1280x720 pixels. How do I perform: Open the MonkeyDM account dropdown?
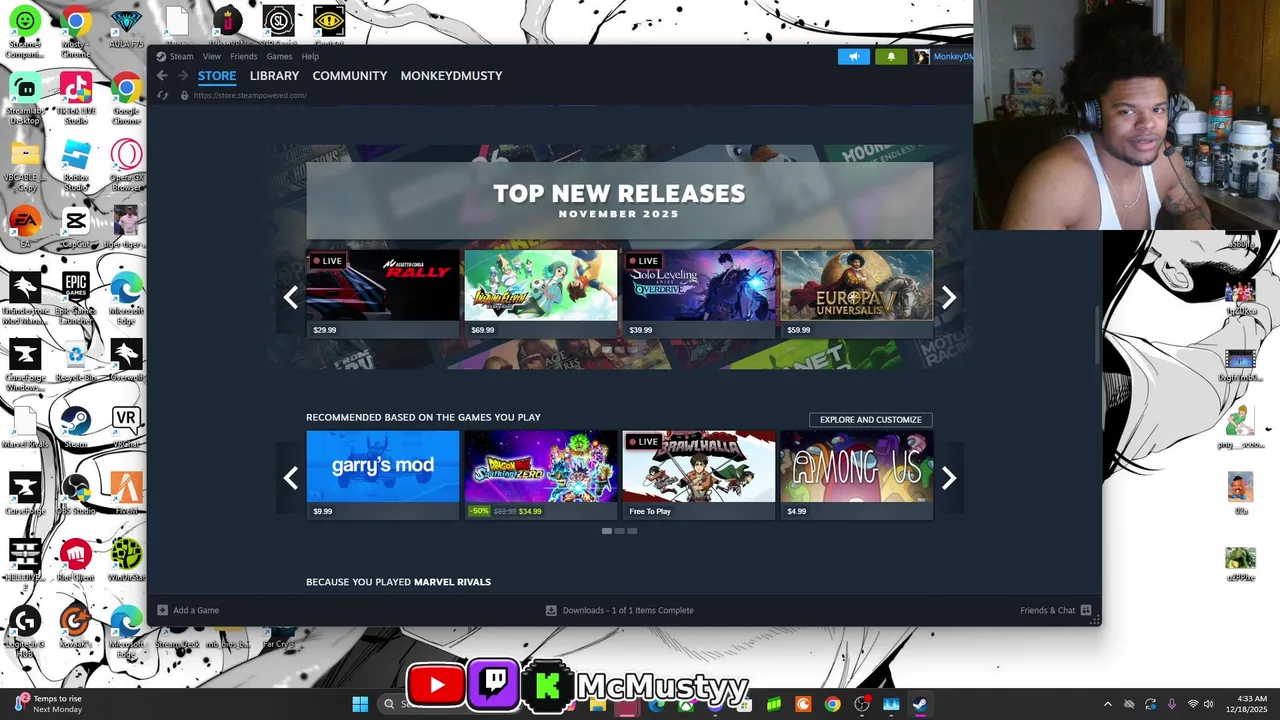tap(952, 57)
